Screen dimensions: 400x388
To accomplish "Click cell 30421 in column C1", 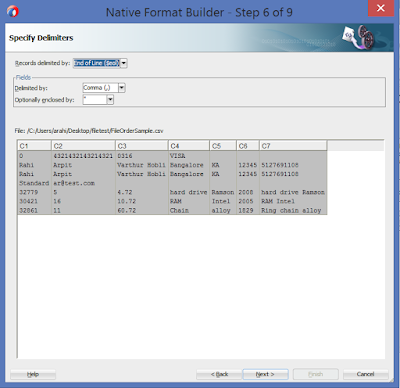I will 34,201.
